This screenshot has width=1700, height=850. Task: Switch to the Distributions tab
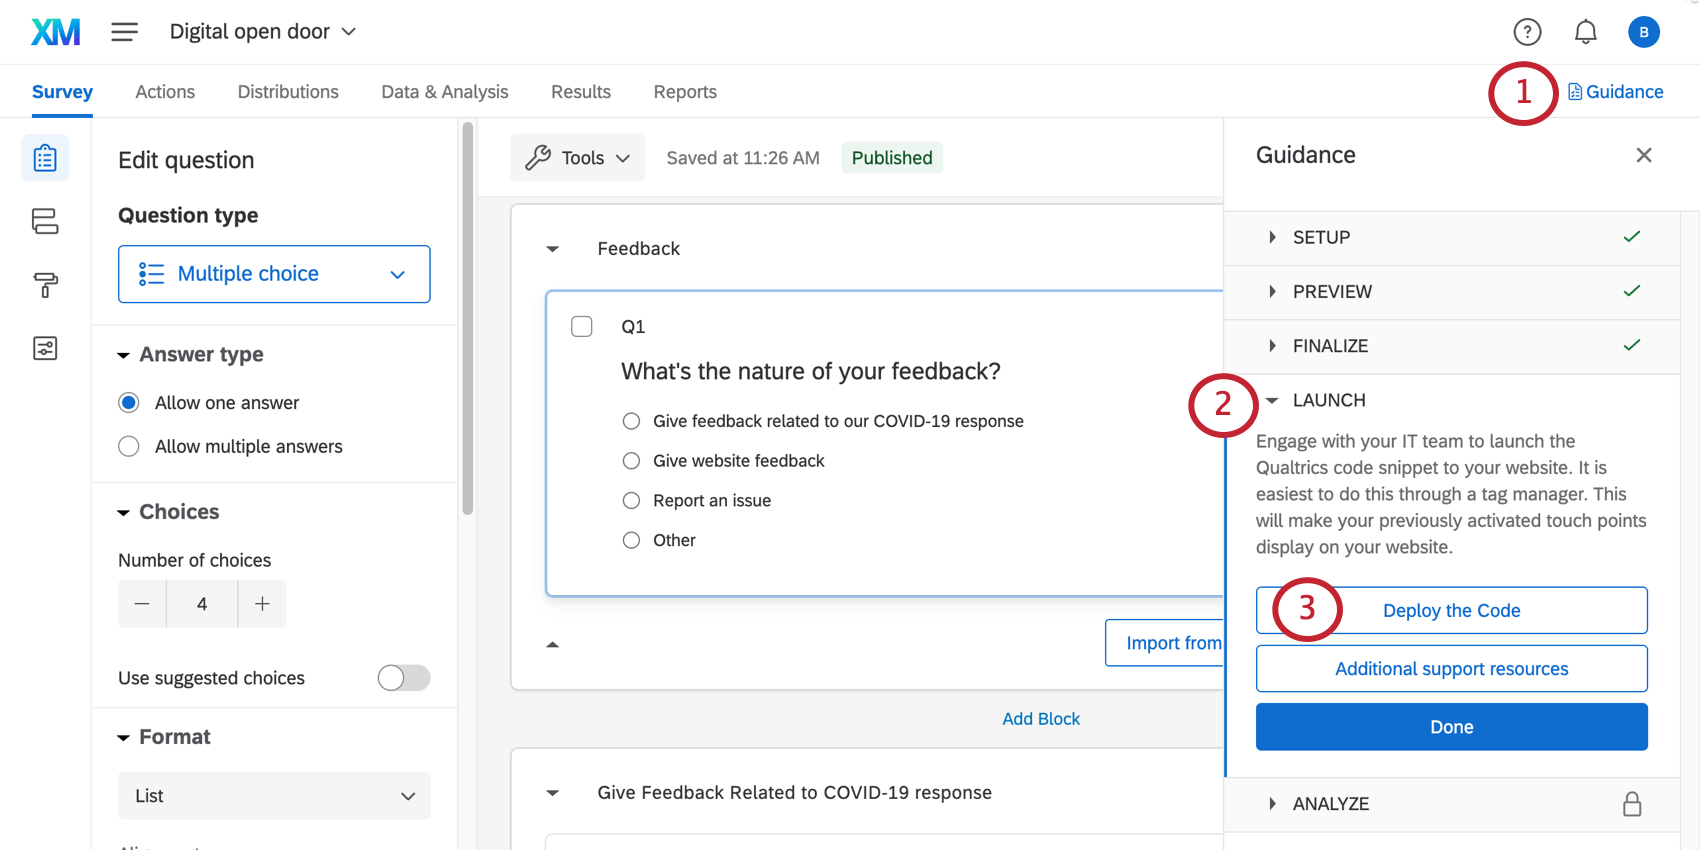click(288, 92)
